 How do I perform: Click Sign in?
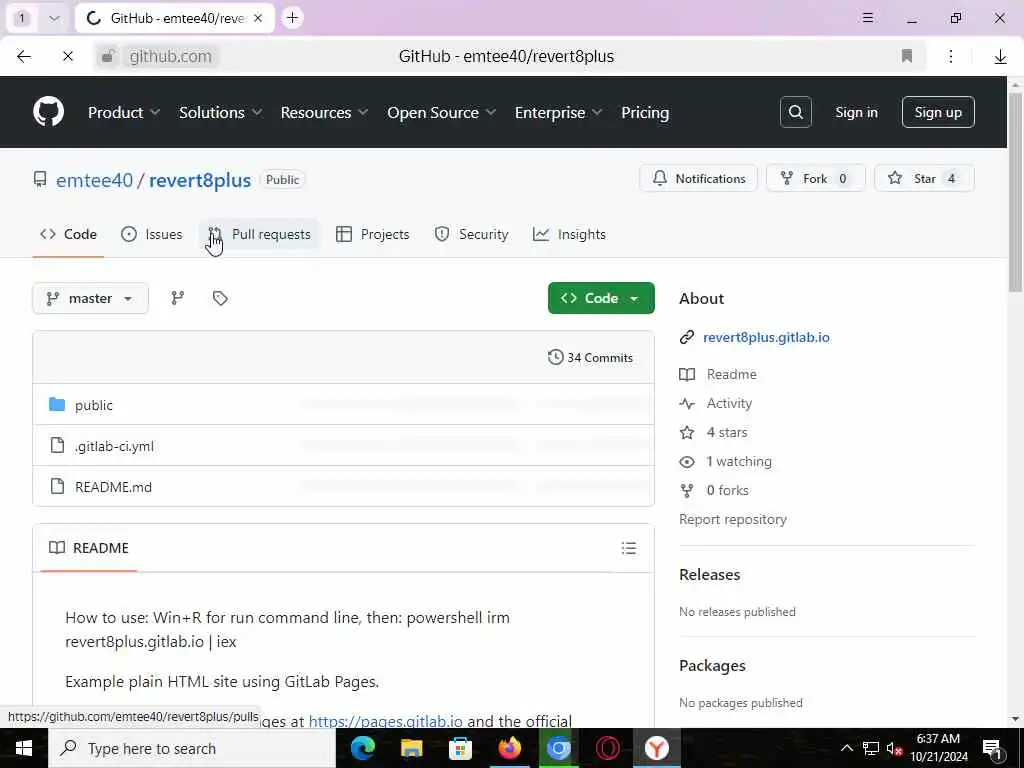(856, 112)
